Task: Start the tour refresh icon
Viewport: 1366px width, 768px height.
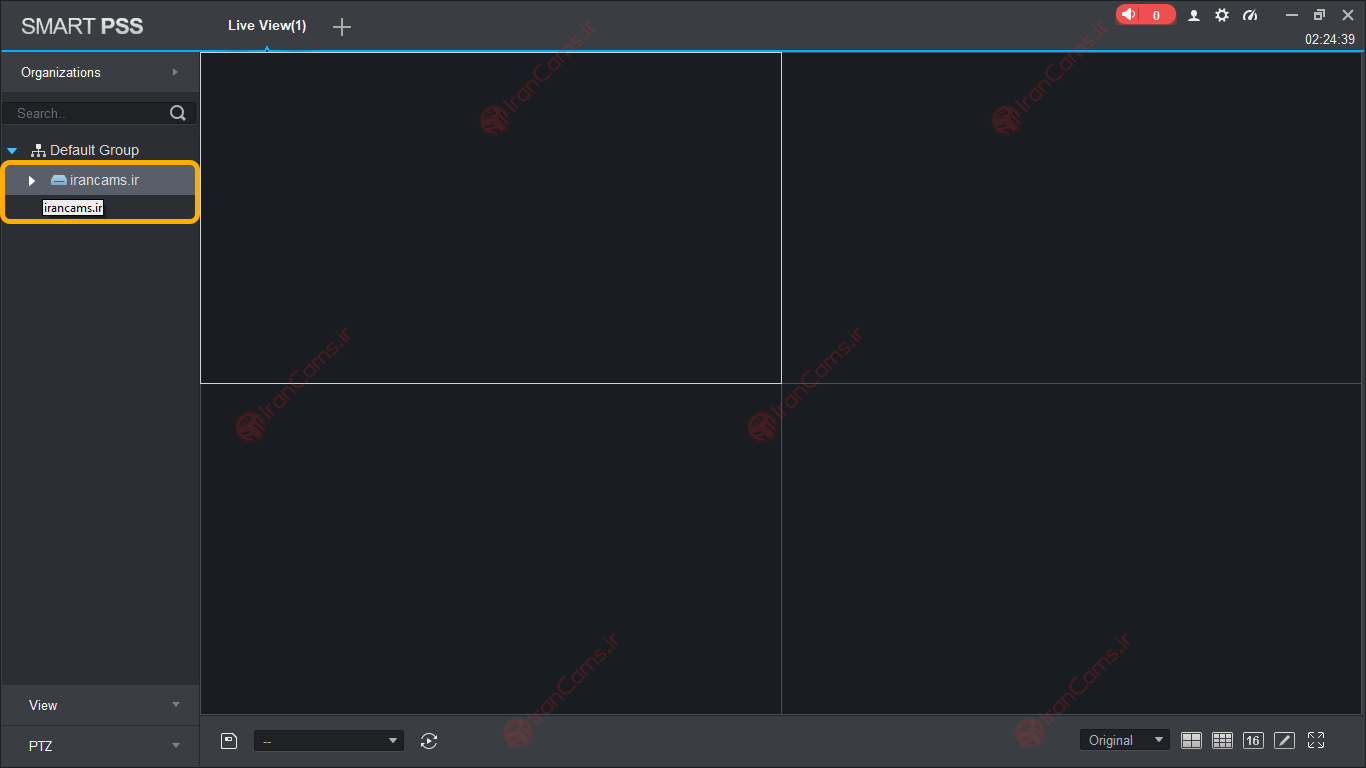Action: [x=429, y=741]
